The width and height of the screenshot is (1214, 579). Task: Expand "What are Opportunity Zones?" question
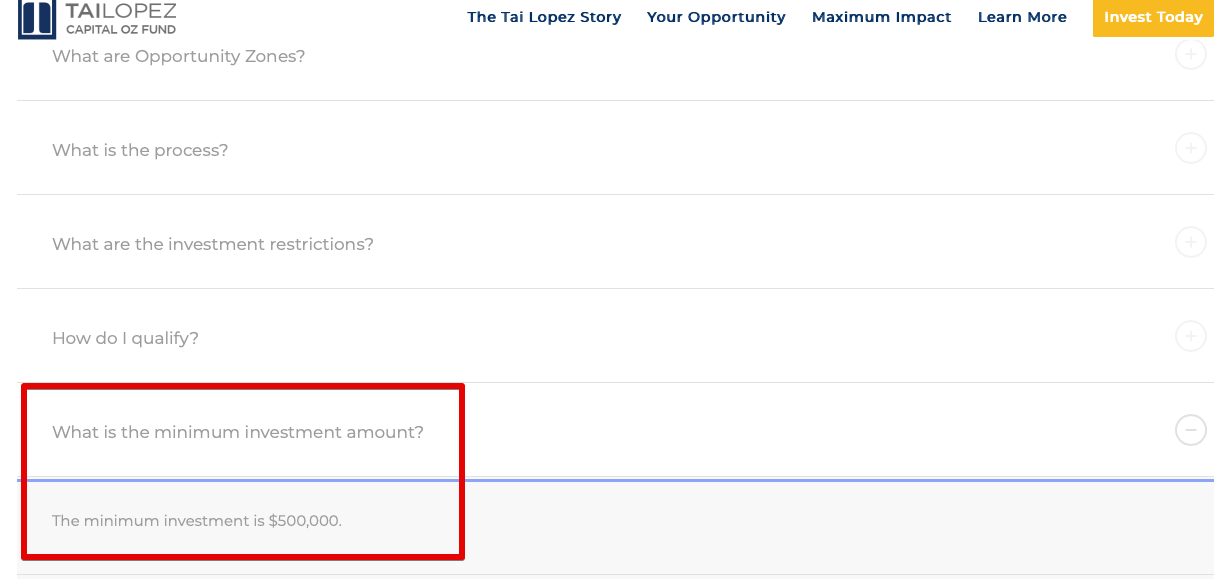[x=615, y=56]
